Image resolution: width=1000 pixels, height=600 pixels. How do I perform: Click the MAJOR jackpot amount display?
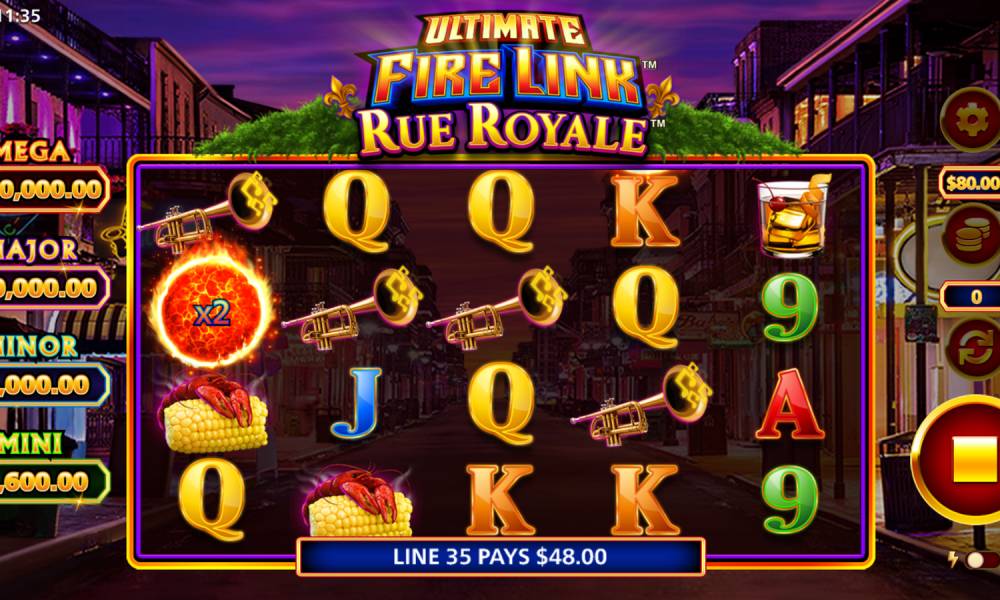[52, 288]
